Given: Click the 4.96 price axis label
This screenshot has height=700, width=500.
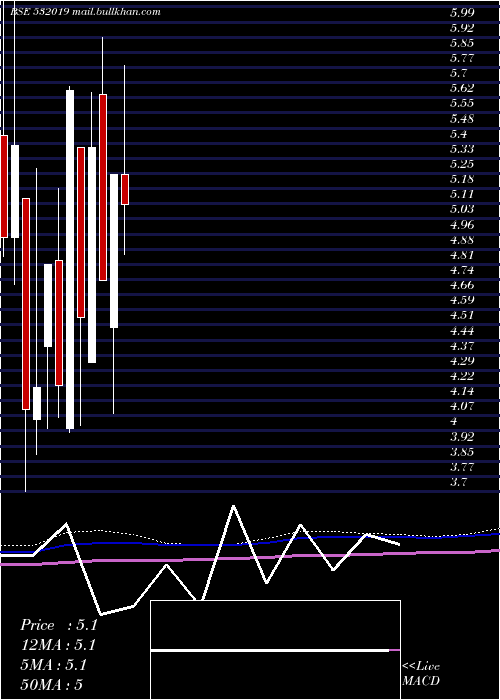Looking at the screenshot, I should 462,225.
